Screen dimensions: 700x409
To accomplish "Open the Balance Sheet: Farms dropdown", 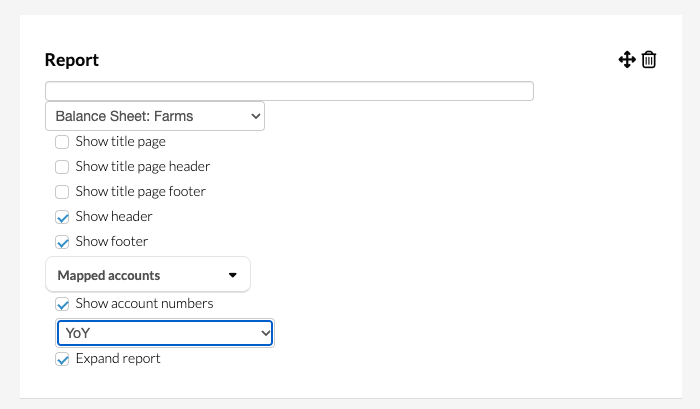I will [155, 116].
